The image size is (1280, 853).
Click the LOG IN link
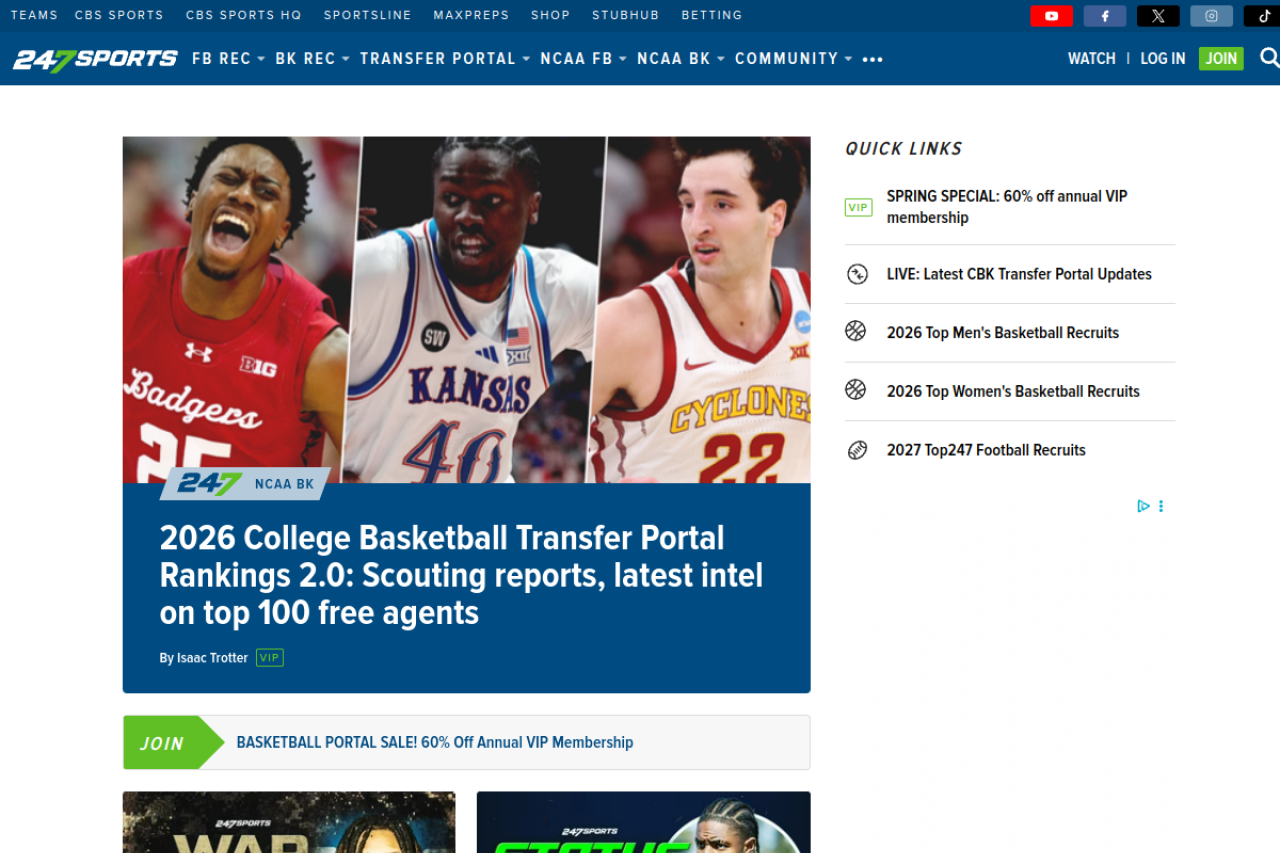tap(1162, 59)
